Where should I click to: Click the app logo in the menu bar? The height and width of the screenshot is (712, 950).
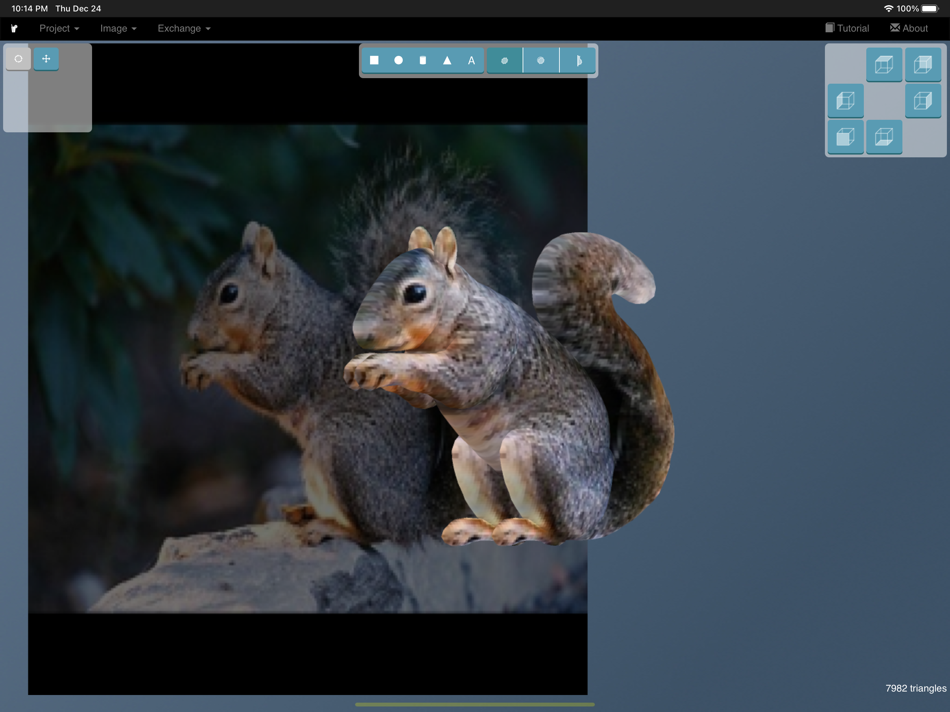click(14, 28)
